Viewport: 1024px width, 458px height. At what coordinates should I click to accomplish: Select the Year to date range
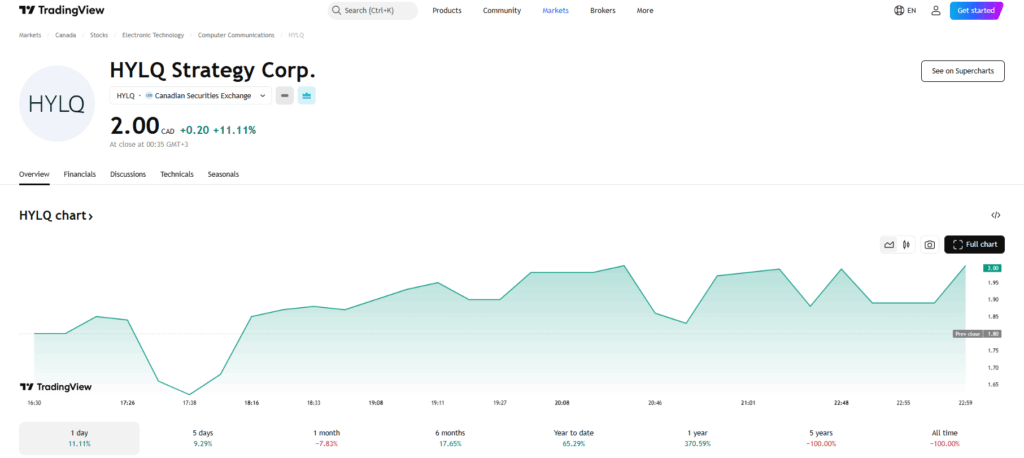point(573,438)
